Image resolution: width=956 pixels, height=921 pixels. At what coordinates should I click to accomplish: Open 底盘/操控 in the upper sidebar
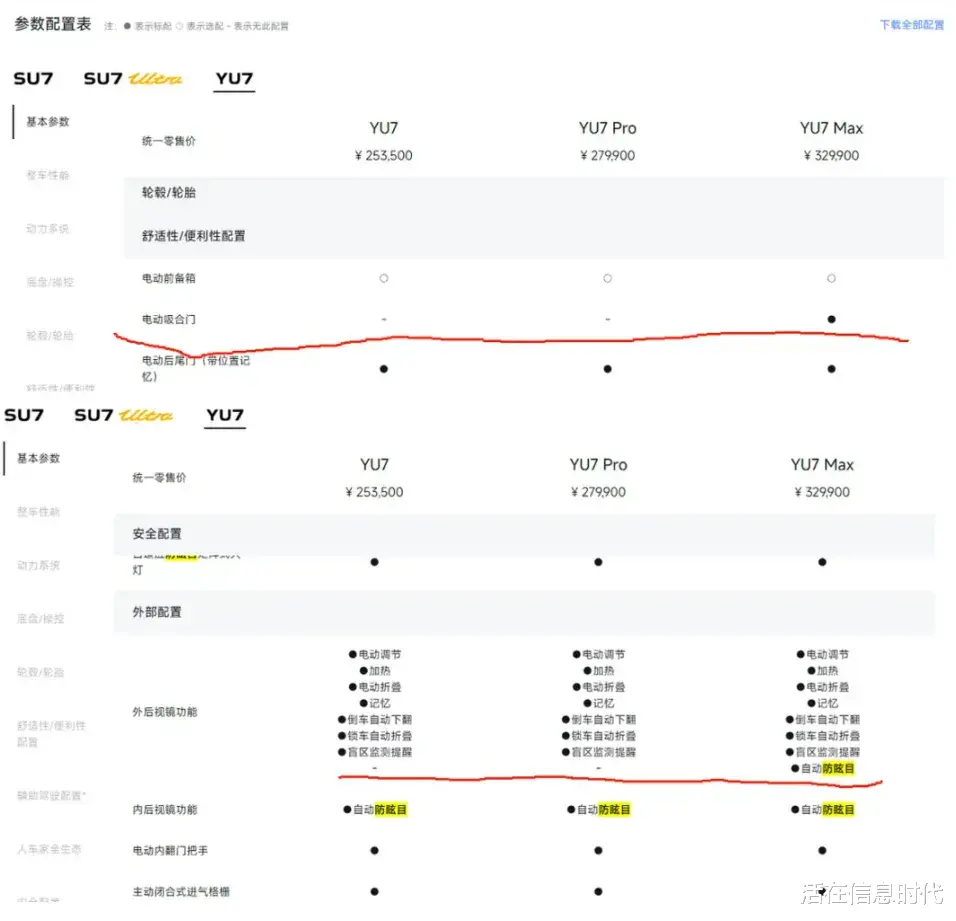click(x=50, y=282)
